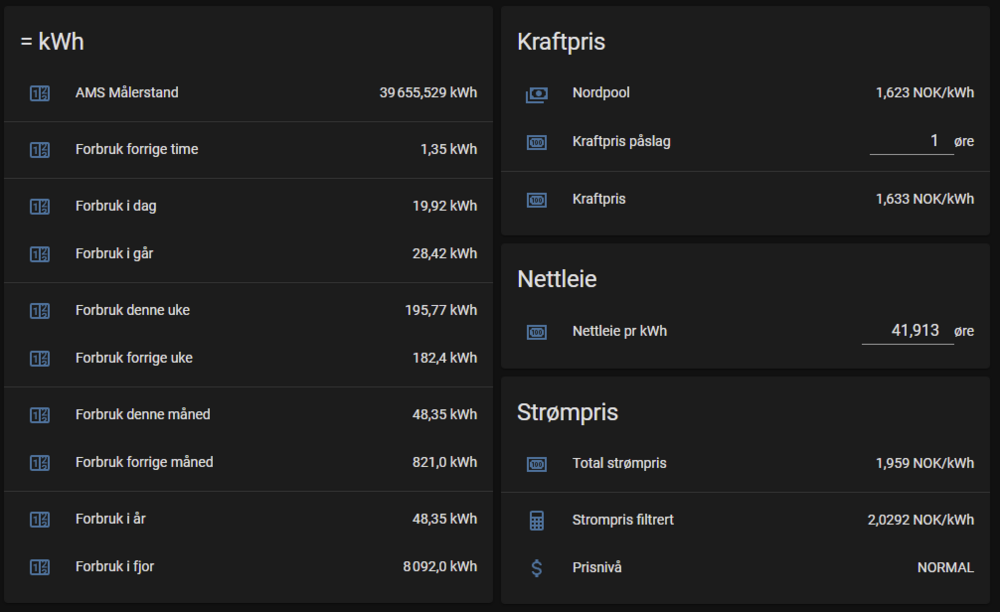
Task: Click the Total strømpris money icon
Action: [x=537, y=464]
